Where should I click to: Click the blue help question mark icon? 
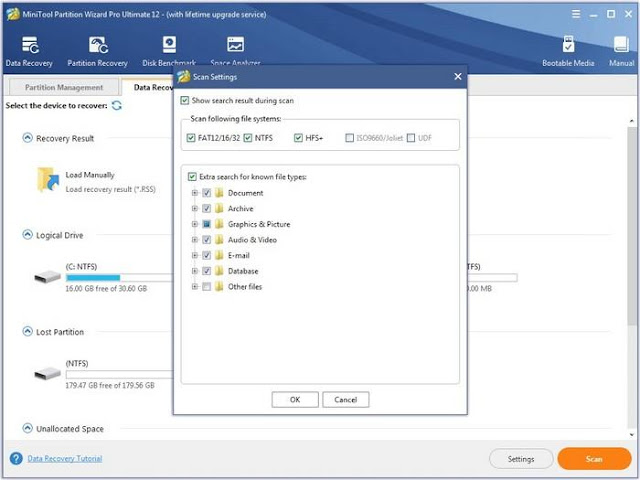coord(16,458)
